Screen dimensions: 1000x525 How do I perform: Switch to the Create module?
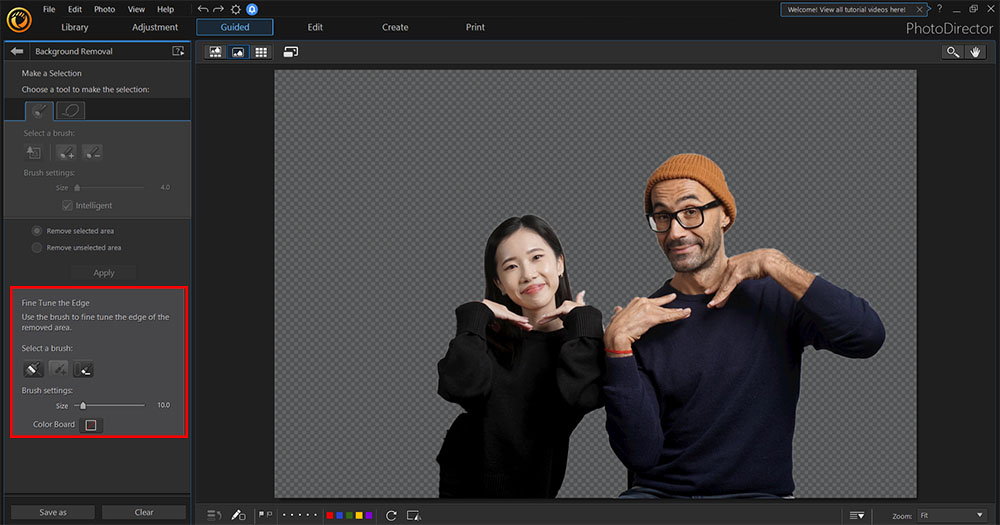(395, 27)
